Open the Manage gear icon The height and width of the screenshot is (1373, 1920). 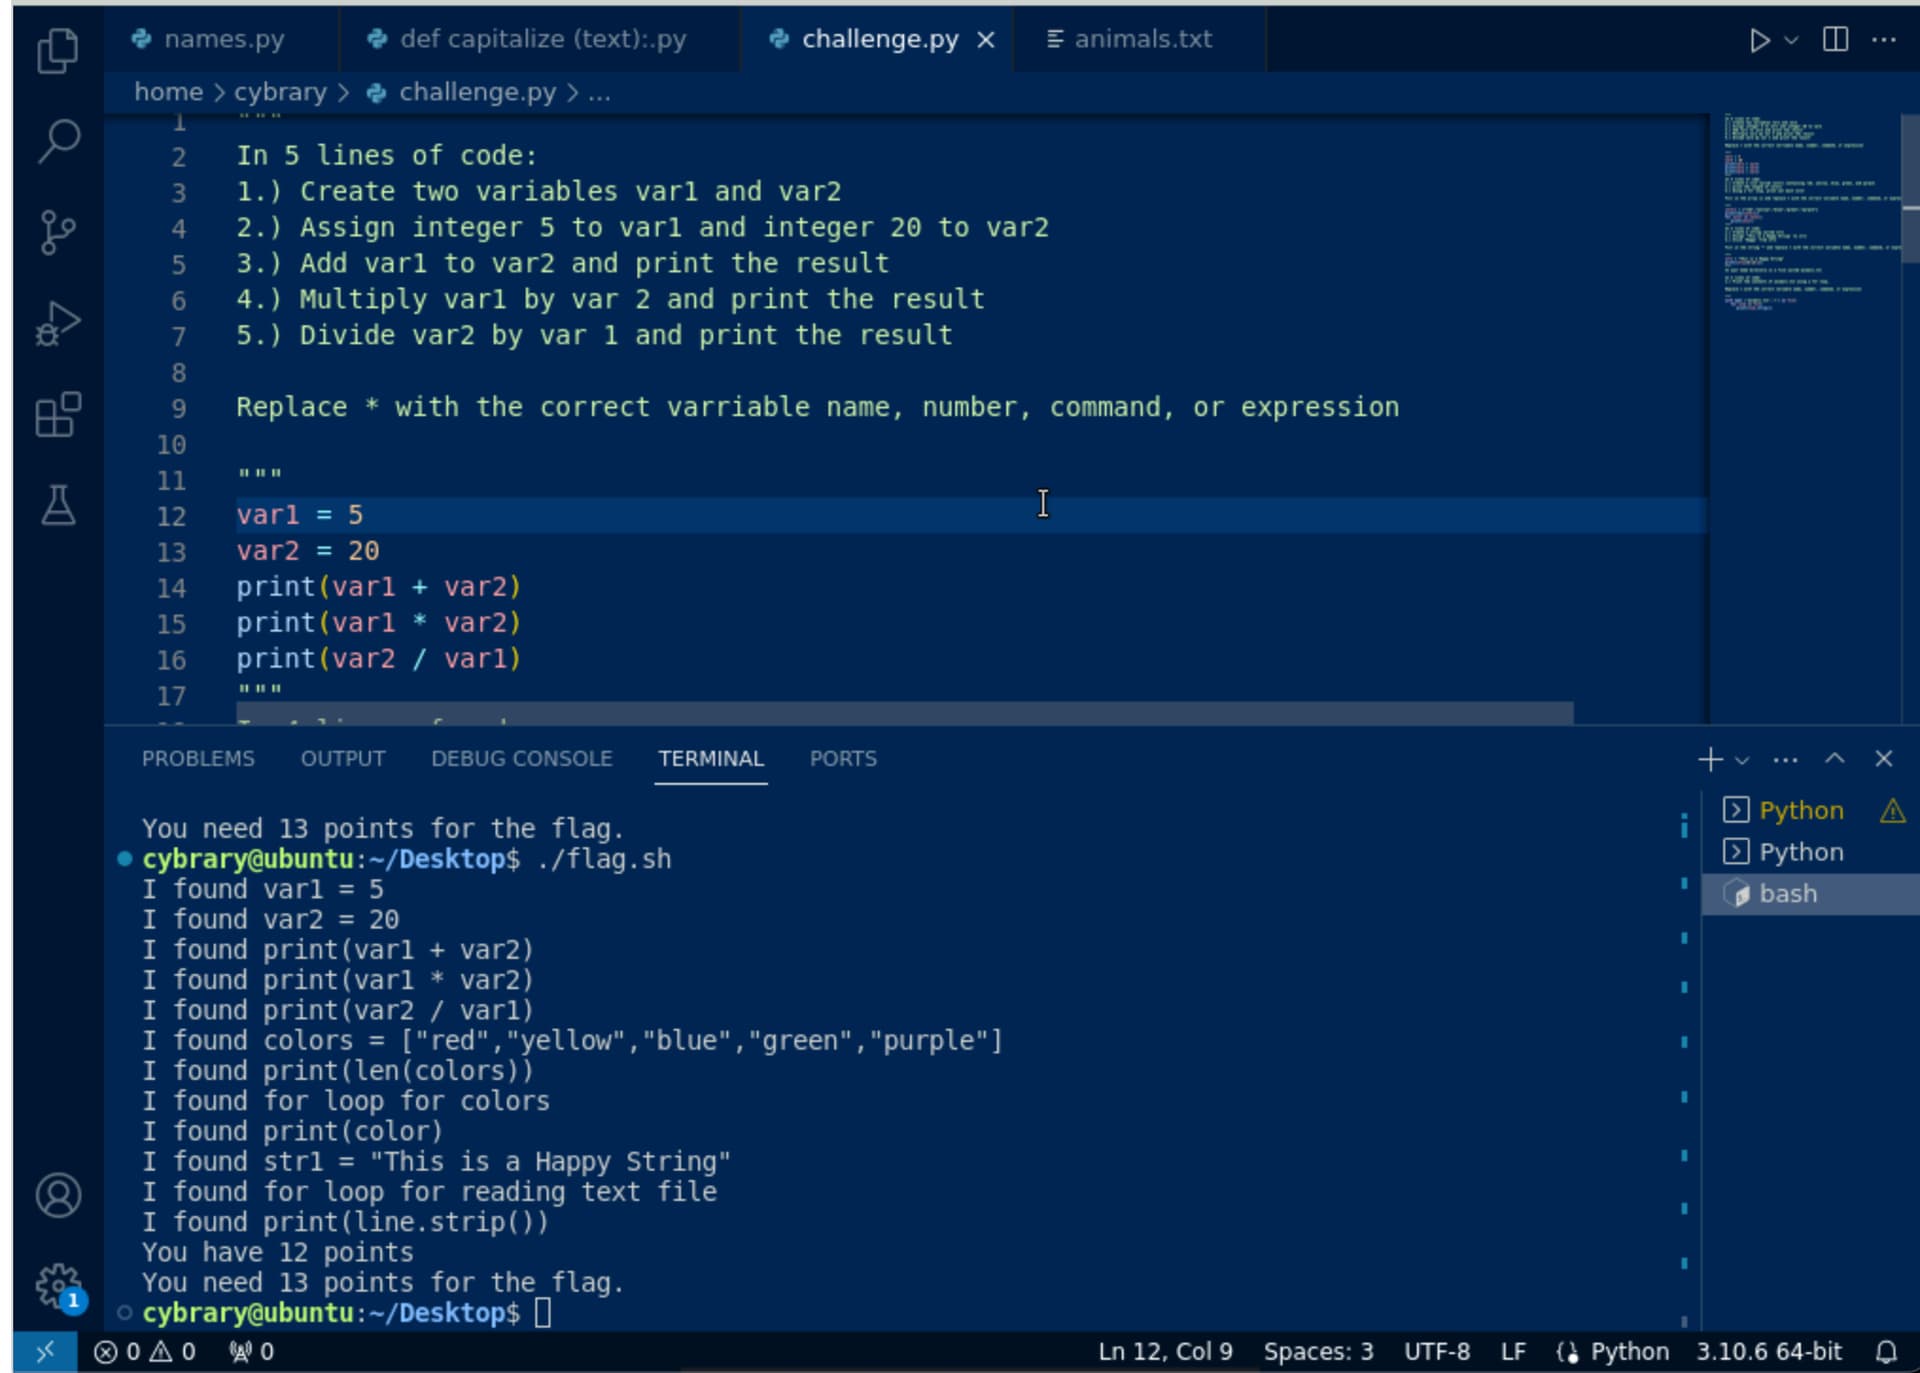click(x=57, y=1284)
